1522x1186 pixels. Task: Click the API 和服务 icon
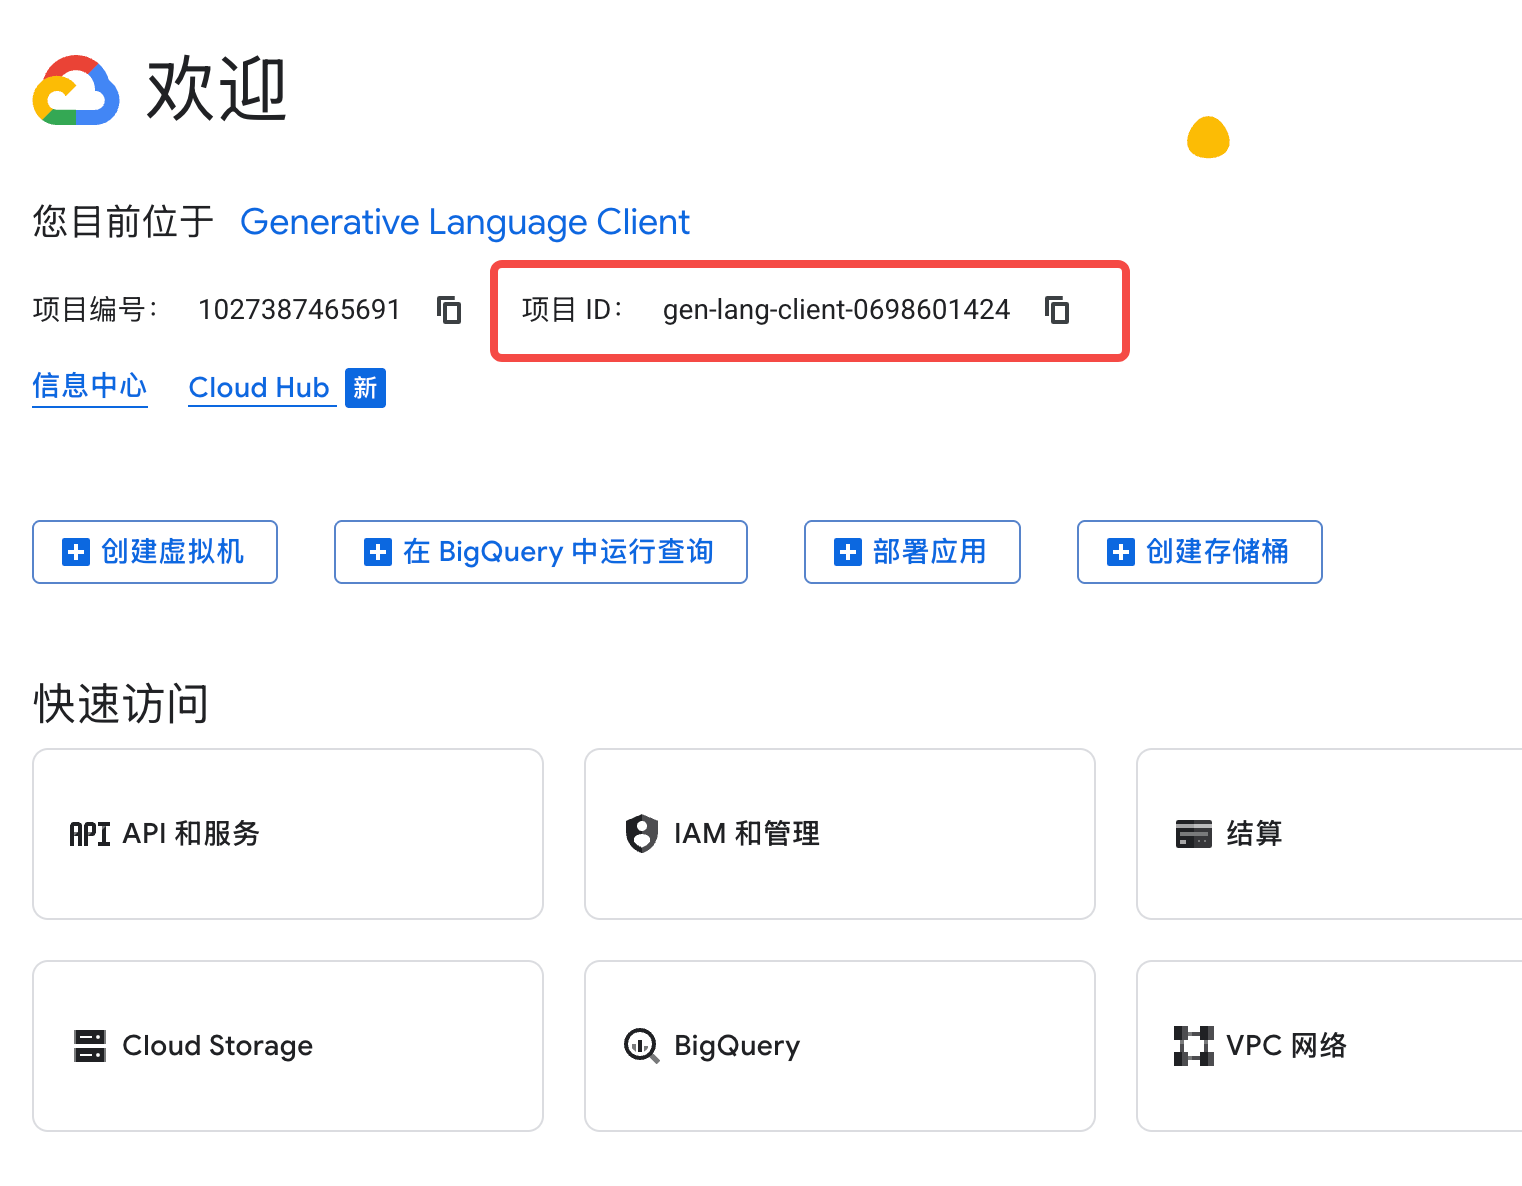click(x=88, y=833)
